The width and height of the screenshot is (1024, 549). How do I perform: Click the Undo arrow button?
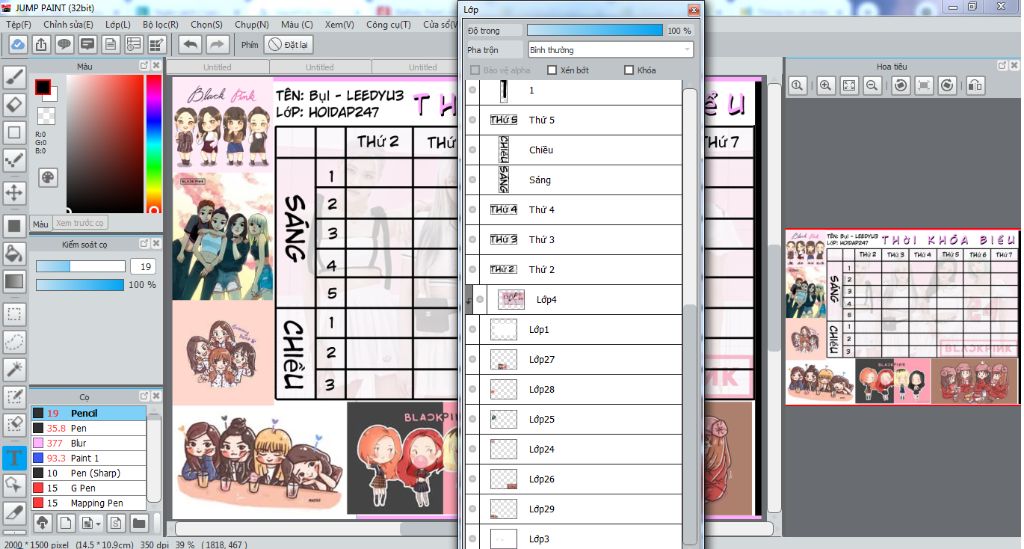(x=190, y=44)
